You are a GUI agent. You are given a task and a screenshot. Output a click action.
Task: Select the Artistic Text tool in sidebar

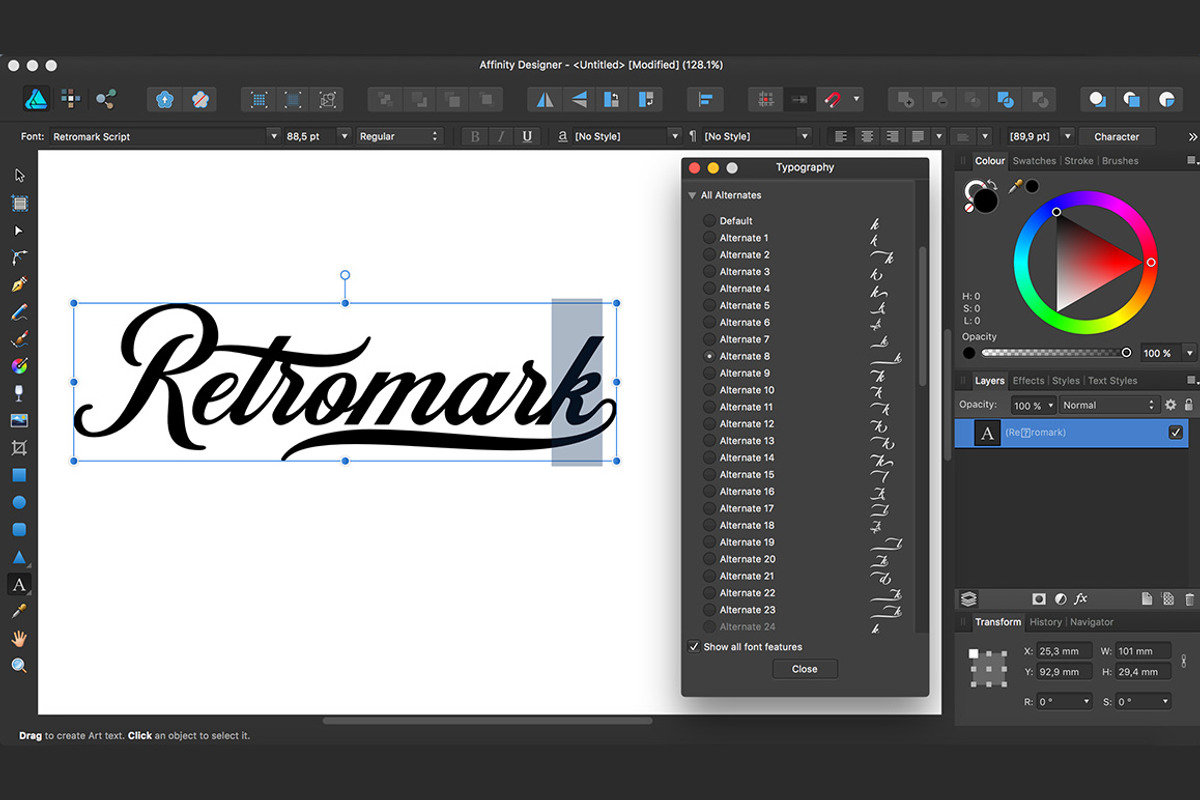(19, 584)
